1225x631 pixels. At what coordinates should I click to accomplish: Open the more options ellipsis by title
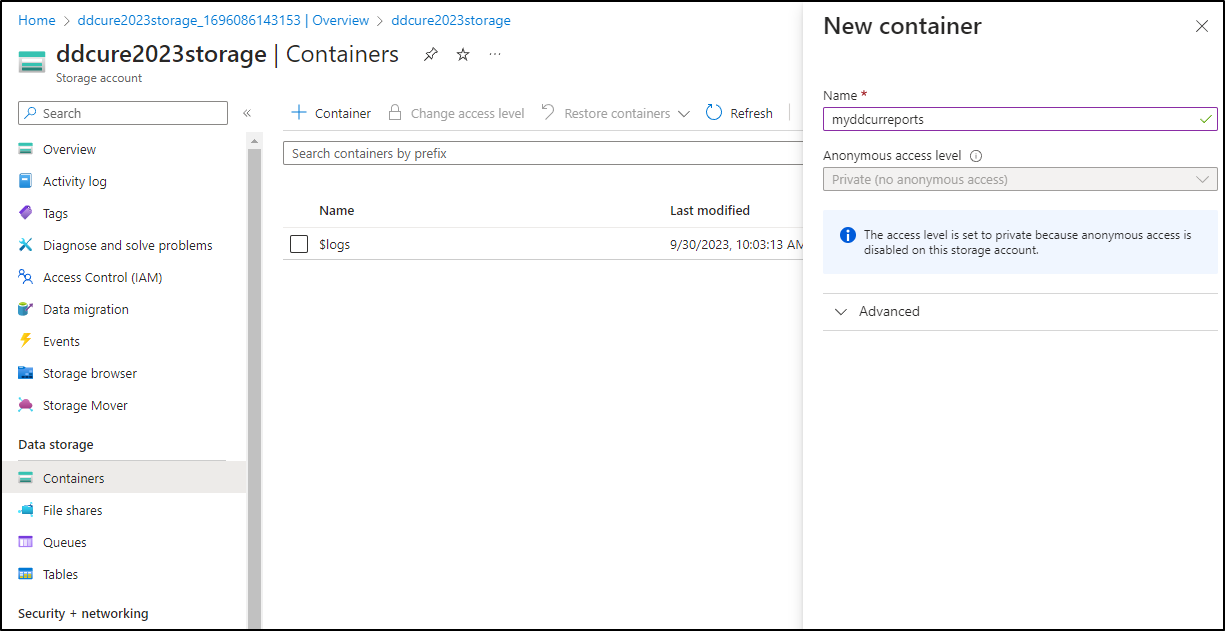click(x=495, y=54)
